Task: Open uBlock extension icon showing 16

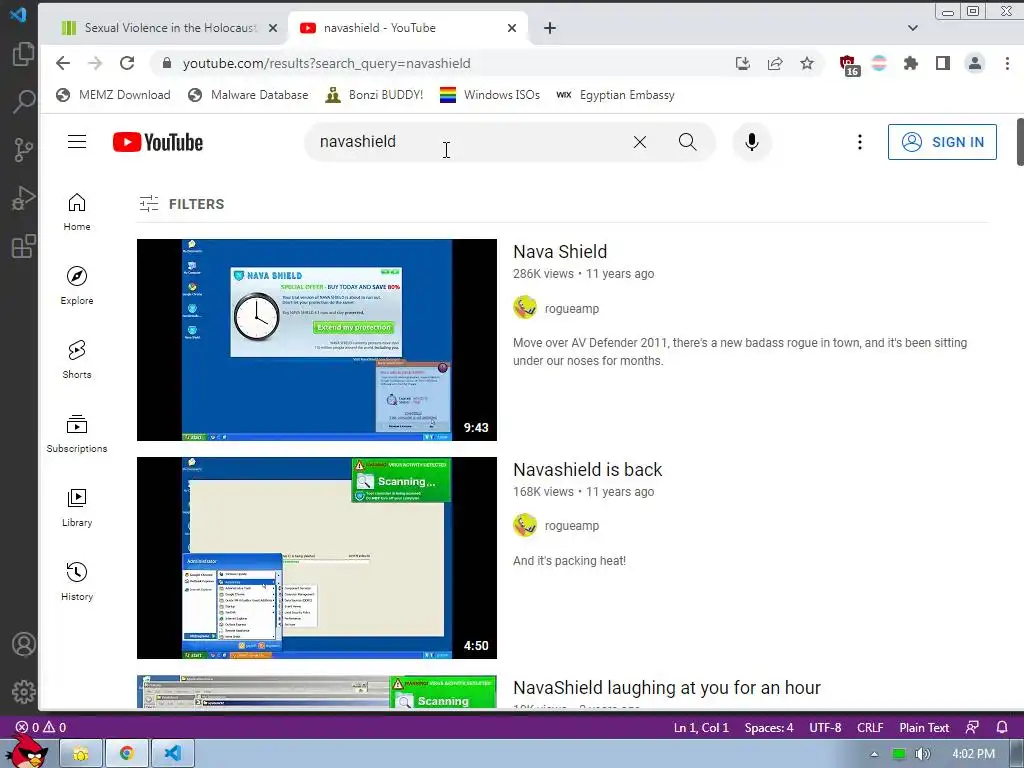Action: (848, 65)
